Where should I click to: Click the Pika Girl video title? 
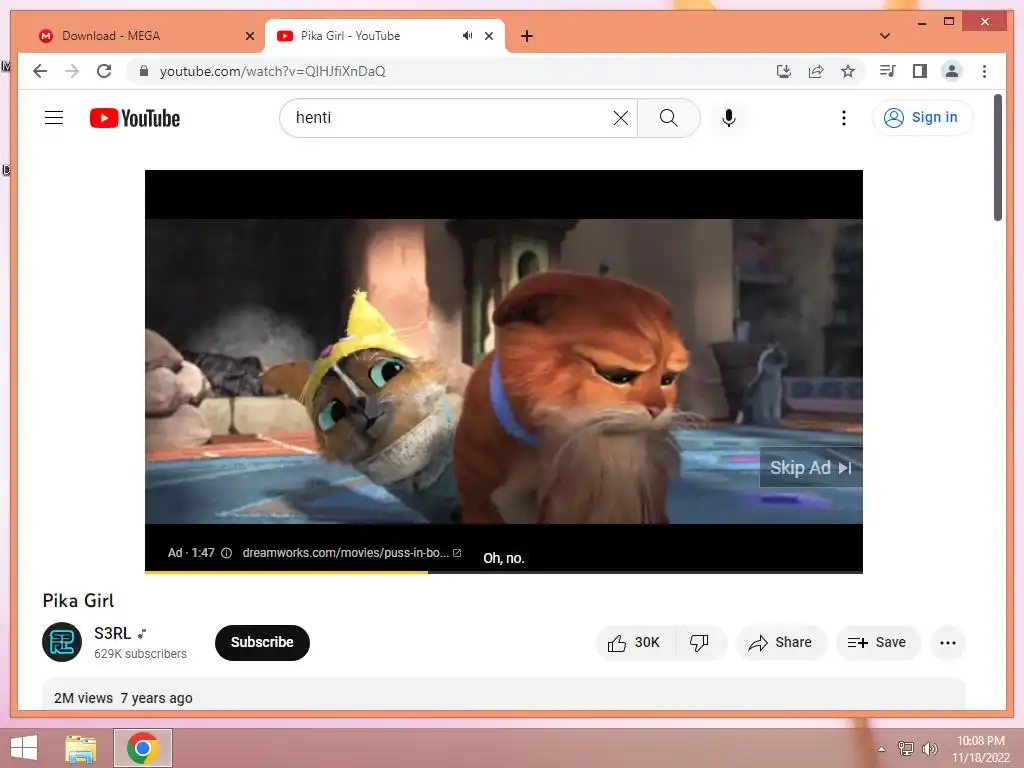pyautogui.click(x=78, y=600)
